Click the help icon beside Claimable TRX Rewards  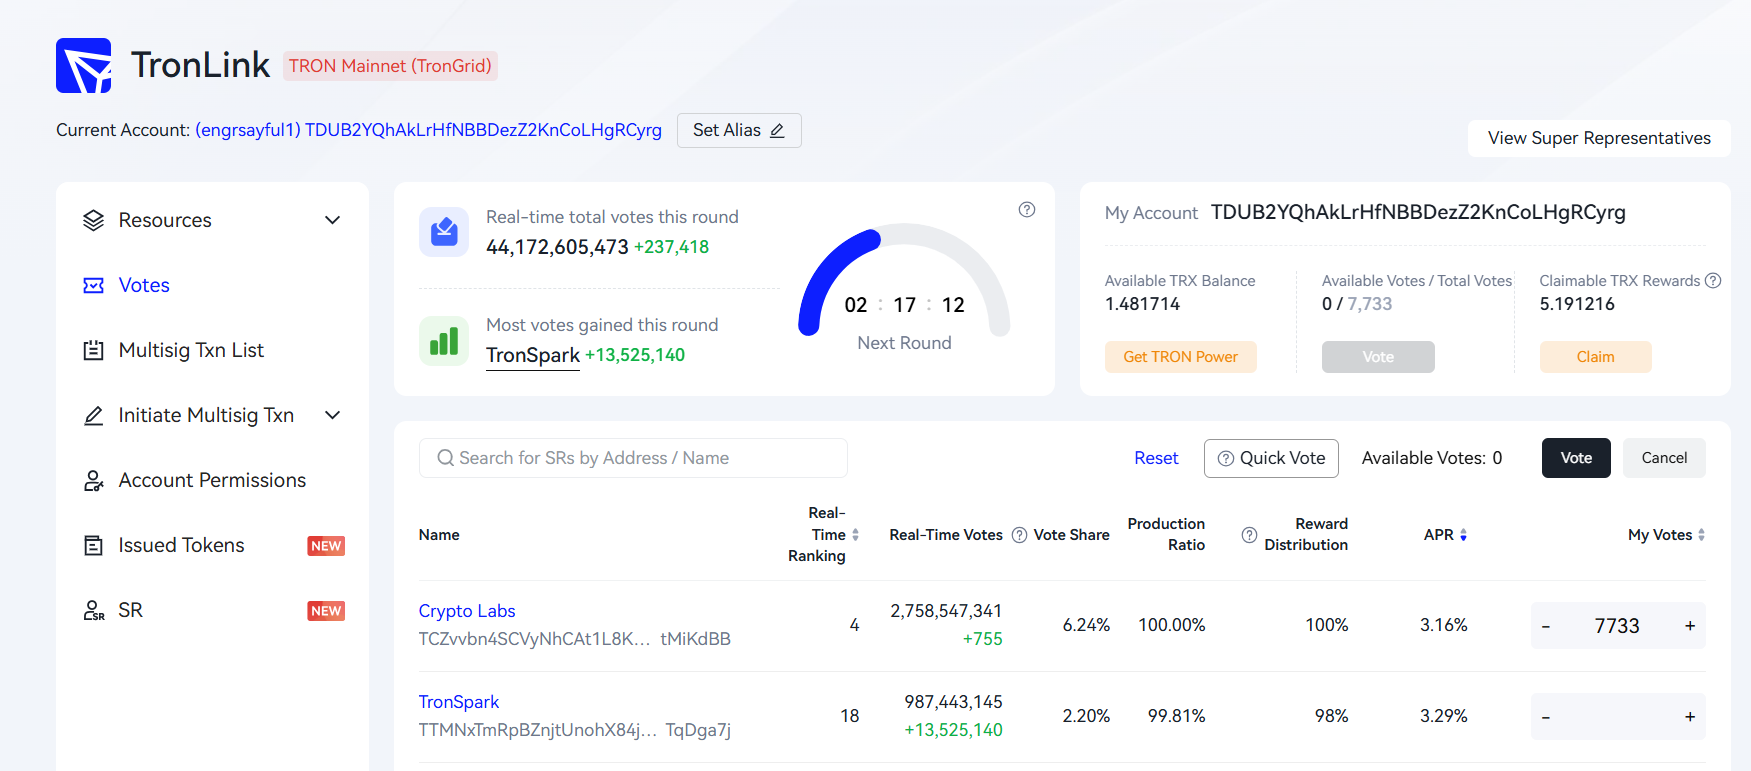coord(1713,281)
